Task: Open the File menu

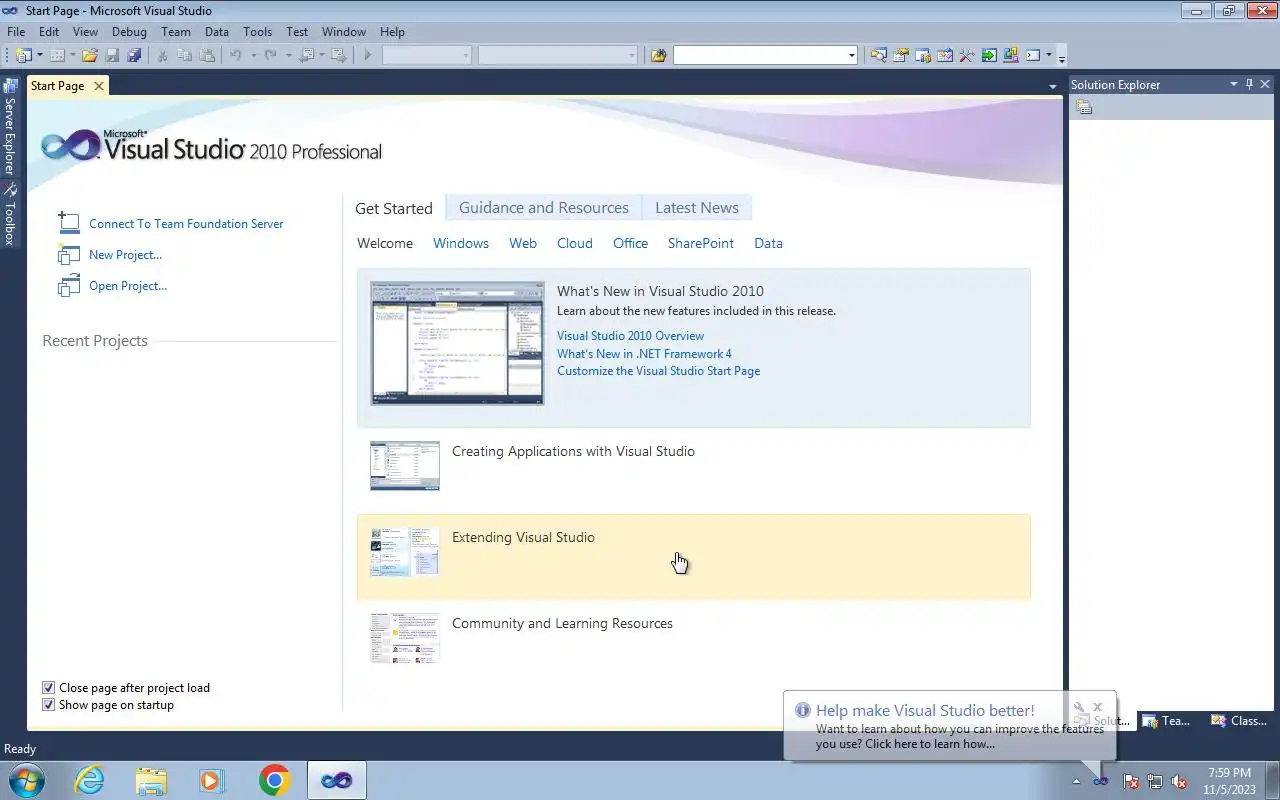Action: 16,32
